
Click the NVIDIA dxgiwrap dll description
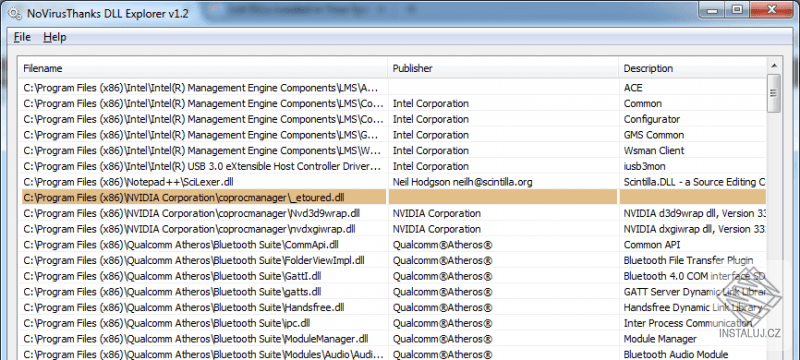694,229
